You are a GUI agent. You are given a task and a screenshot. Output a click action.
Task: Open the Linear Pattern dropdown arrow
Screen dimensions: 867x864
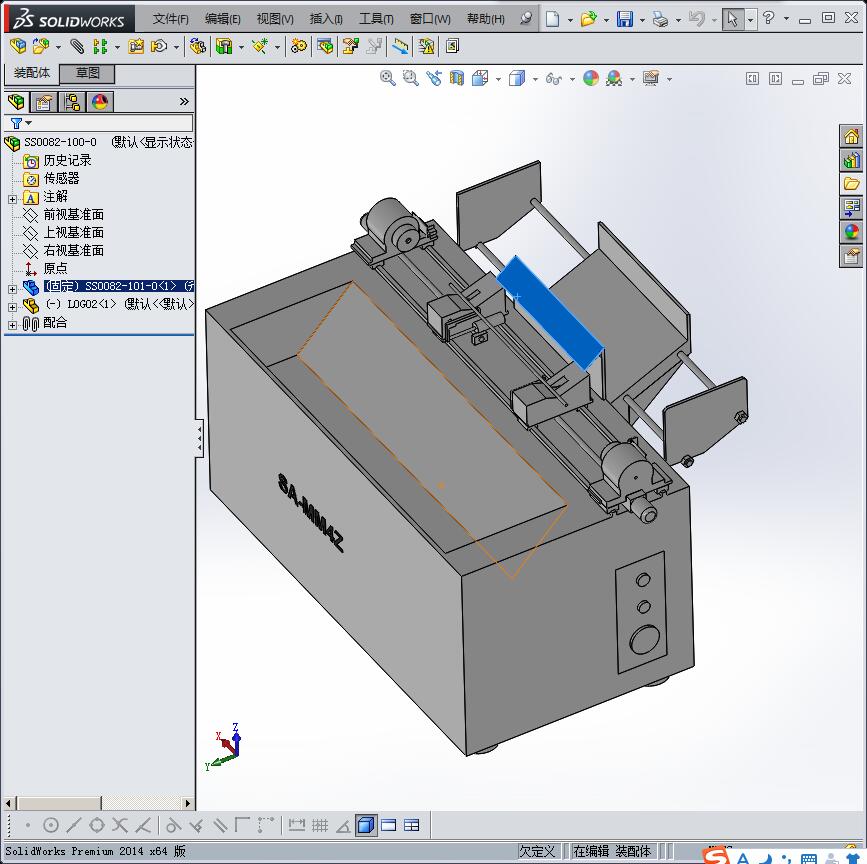tap(117, 48)
